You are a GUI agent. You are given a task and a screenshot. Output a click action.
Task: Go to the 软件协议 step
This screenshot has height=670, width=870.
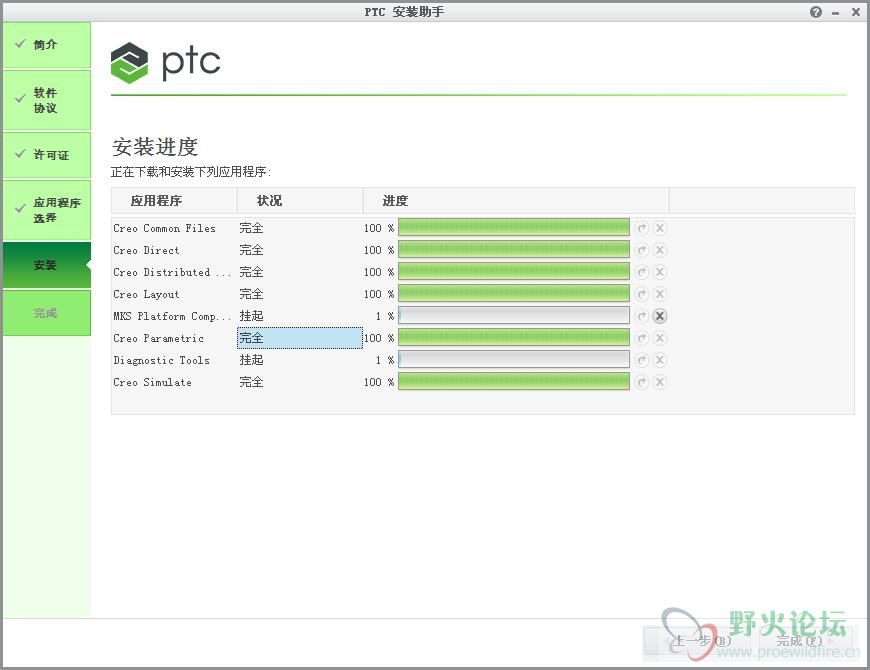47,100
